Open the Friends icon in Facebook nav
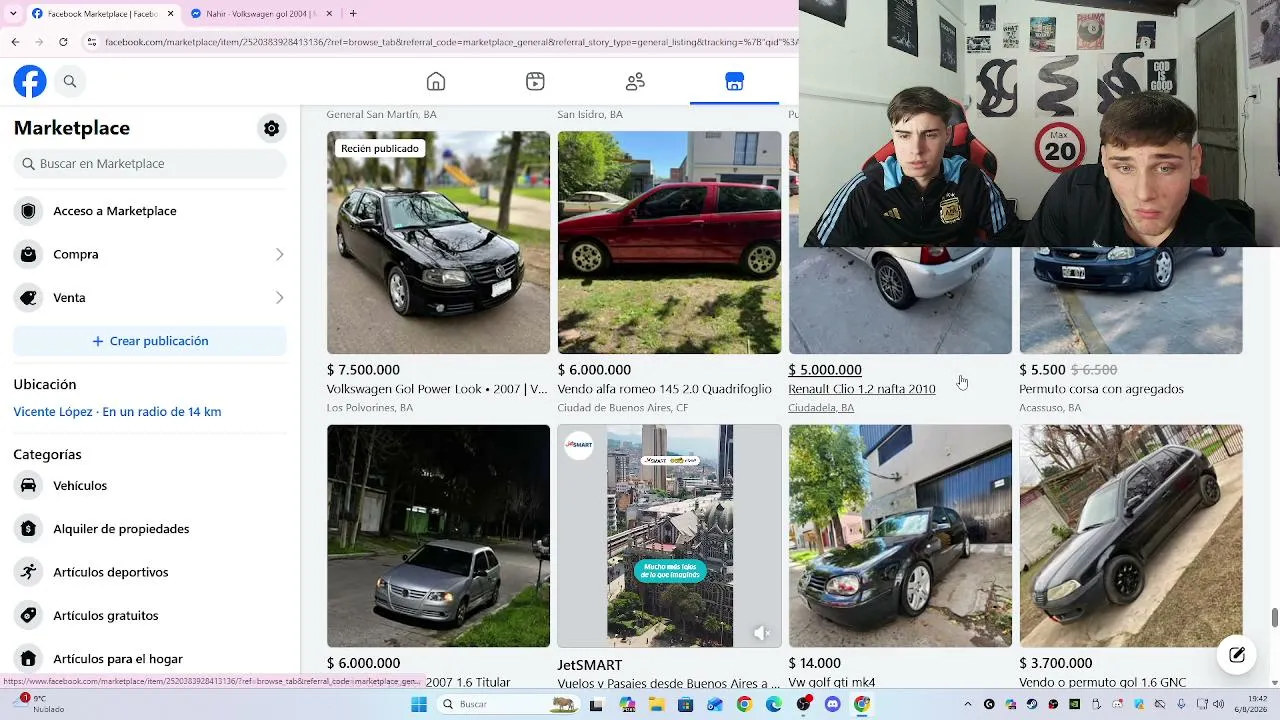The width and height of the screenshot is (1280, 720). 635,82
